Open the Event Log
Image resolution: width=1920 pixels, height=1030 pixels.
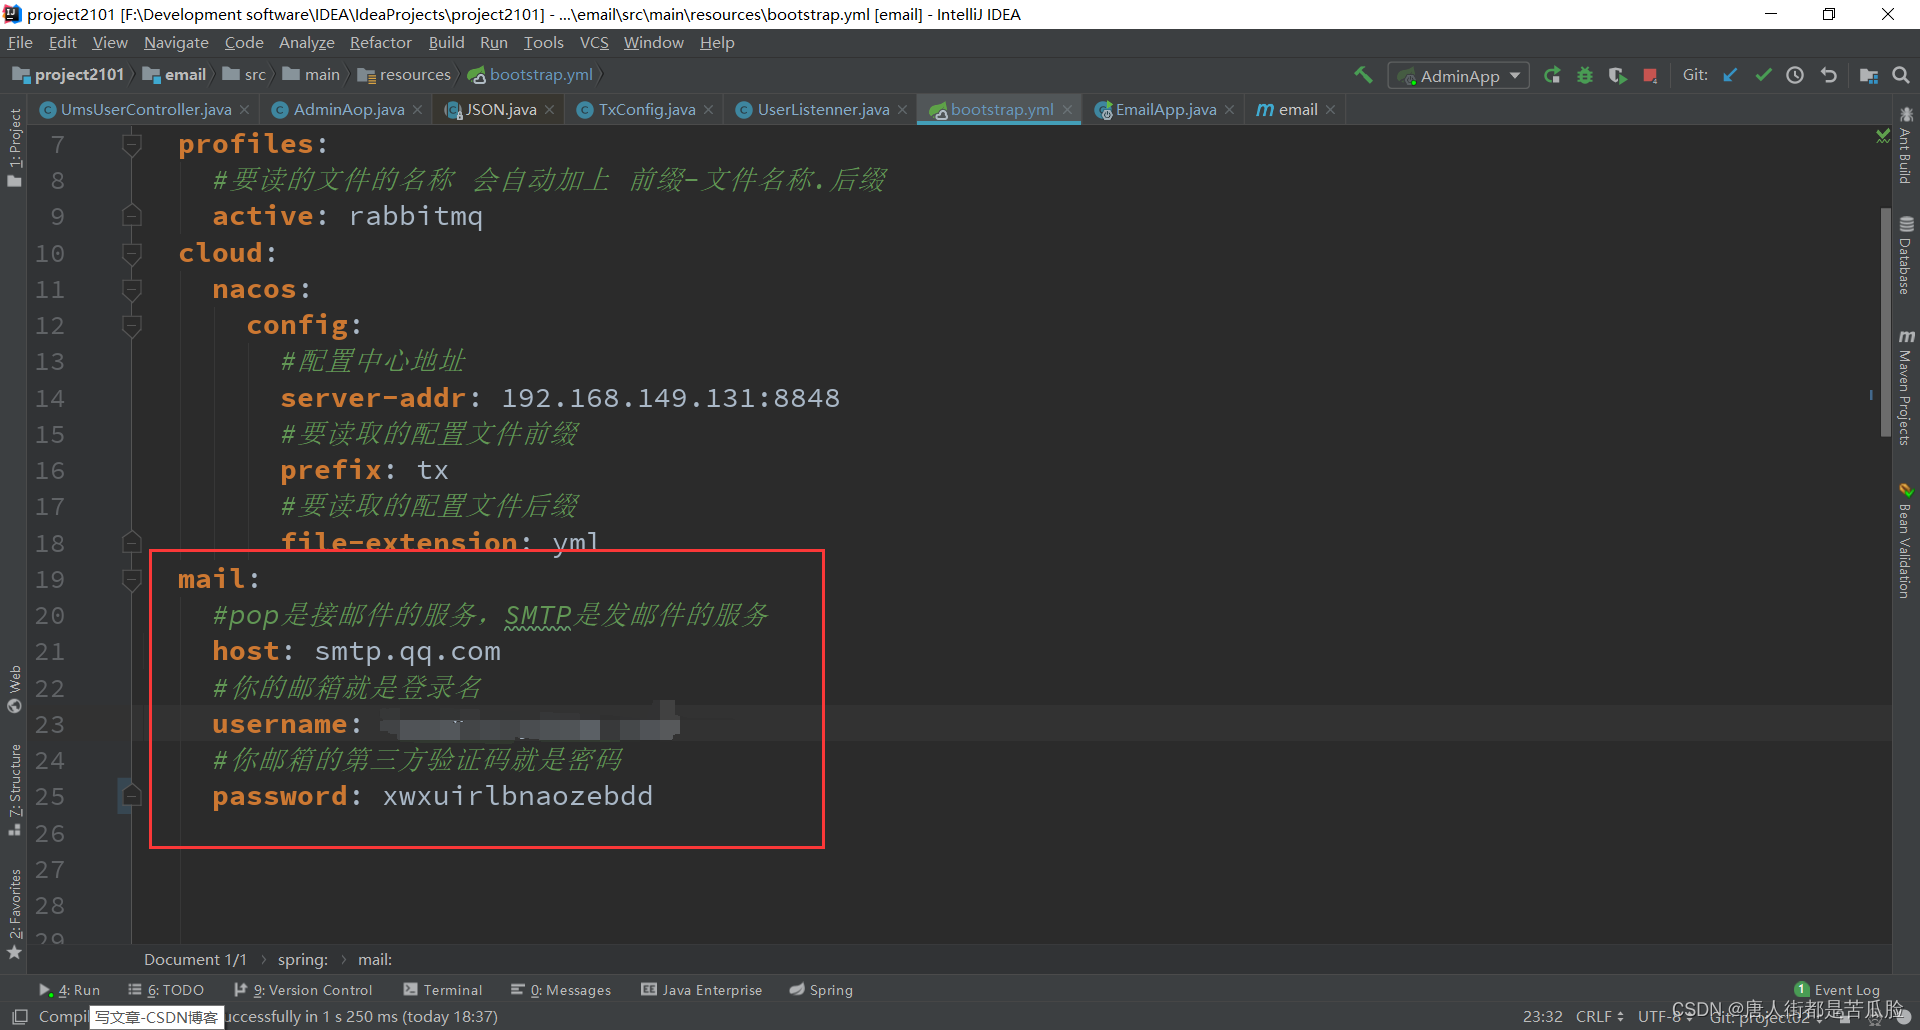[x=1837, y=990]
